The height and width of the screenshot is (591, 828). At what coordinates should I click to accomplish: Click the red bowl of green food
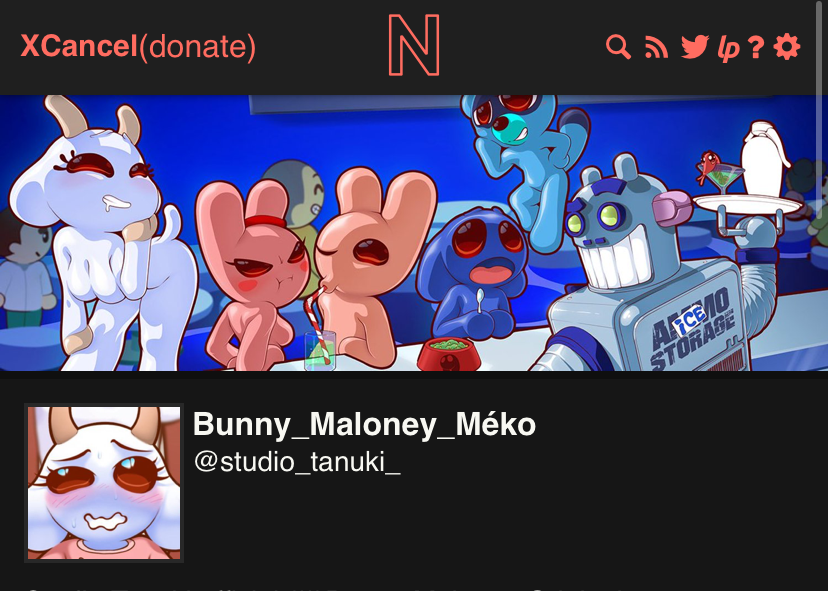[449, 353]
